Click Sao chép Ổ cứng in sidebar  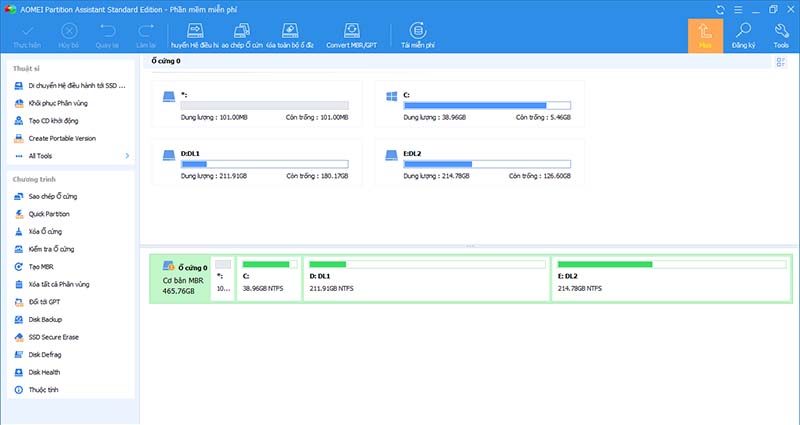45,196
